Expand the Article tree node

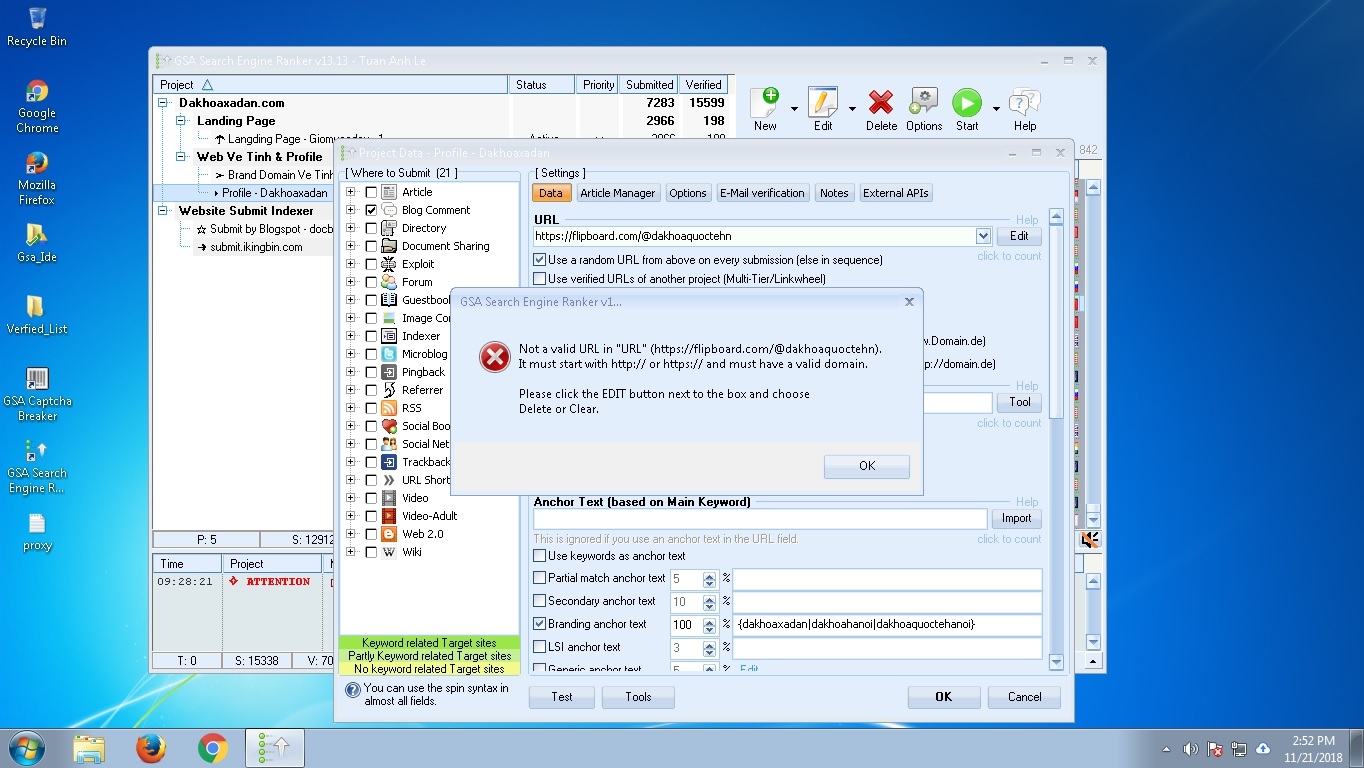(x=351, y=192)
